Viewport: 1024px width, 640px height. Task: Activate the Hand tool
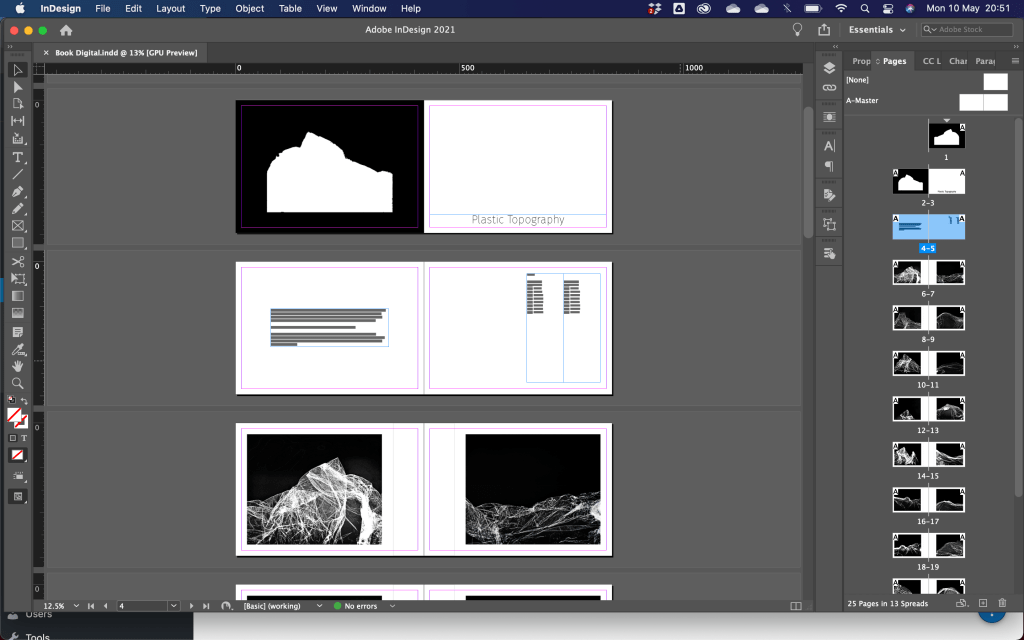[17, 366]
